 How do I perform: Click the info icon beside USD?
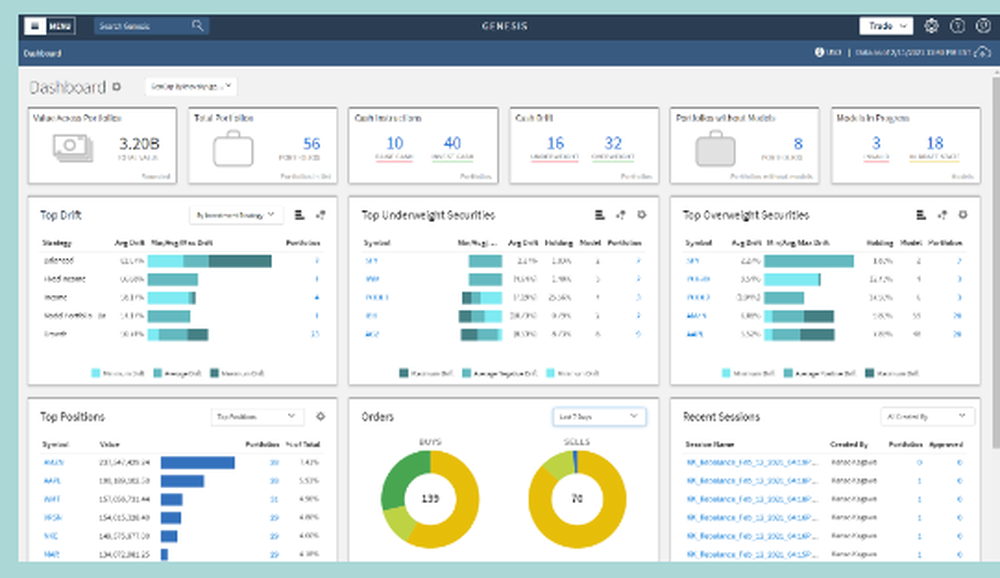pyautogui.click(x=819, y=52)
